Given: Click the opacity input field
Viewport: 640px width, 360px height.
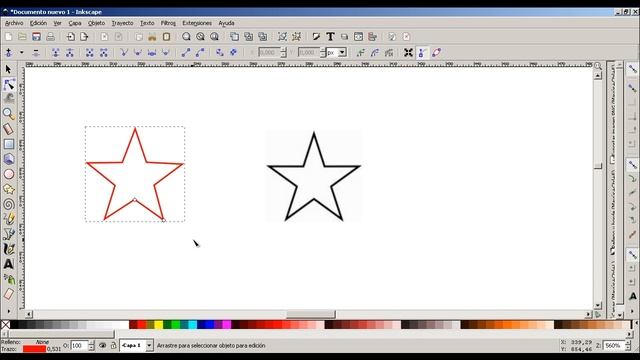Looking at the screenshot, I should coord(79,346).
